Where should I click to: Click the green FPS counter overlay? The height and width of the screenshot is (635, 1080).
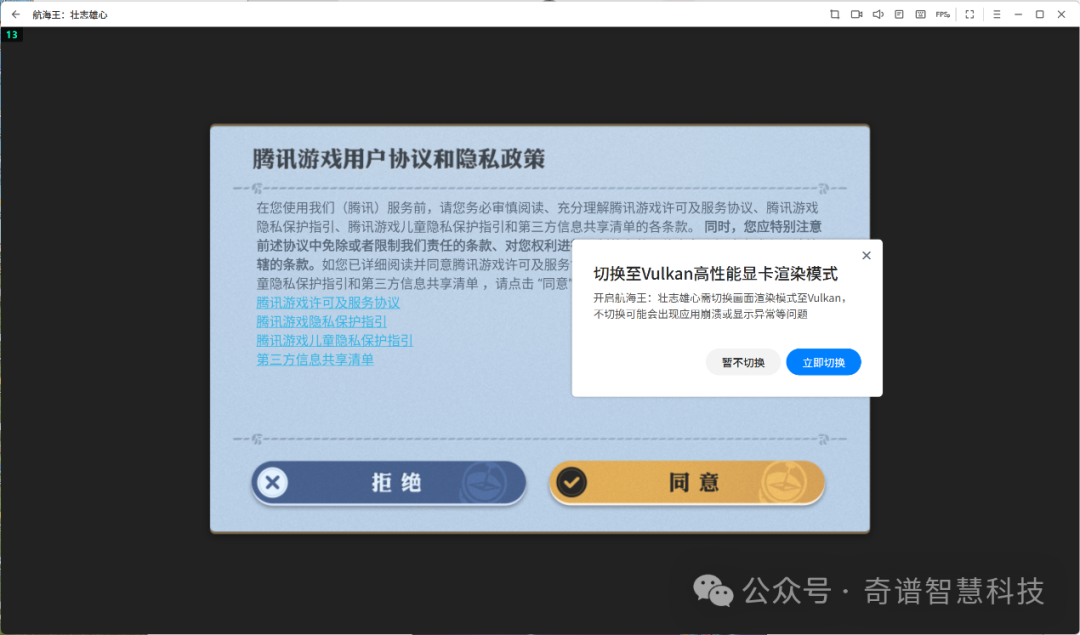[11, 35]
